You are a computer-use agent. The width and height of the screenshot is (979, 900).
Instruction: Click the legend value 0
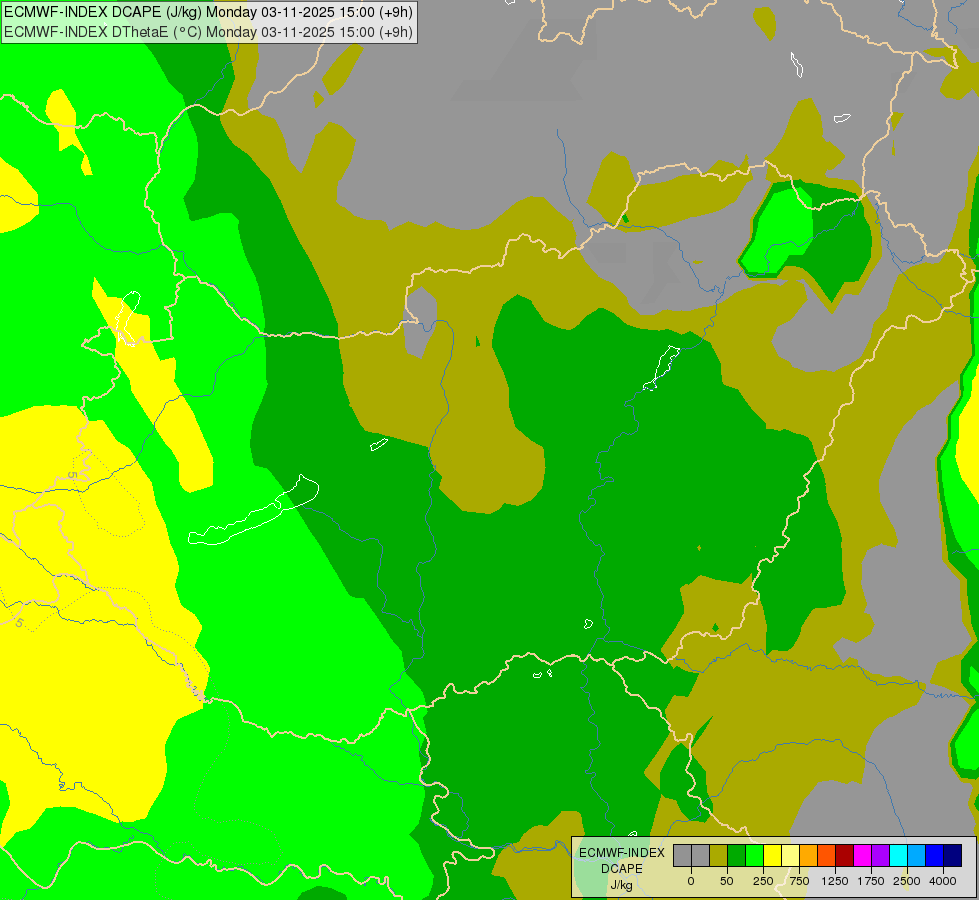[x=691, y=881]
